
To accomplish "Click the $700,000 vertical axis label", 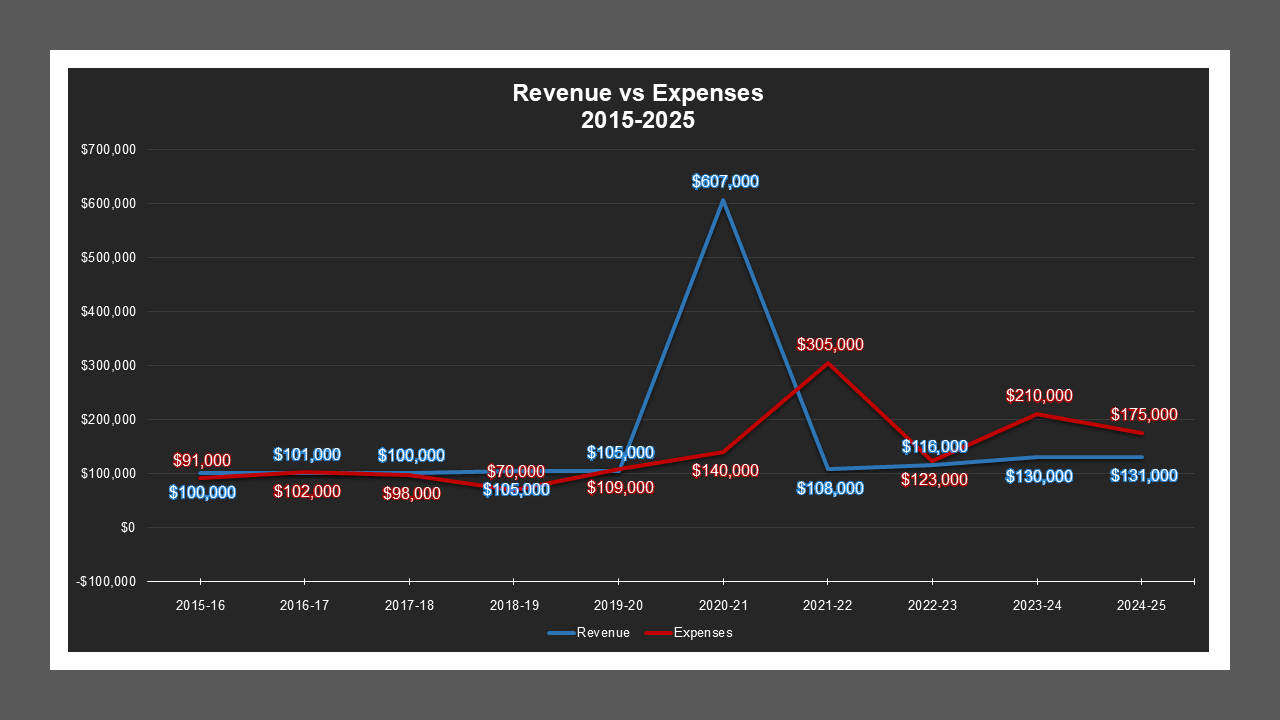I will pyautogui.click(x=110, y=150).
